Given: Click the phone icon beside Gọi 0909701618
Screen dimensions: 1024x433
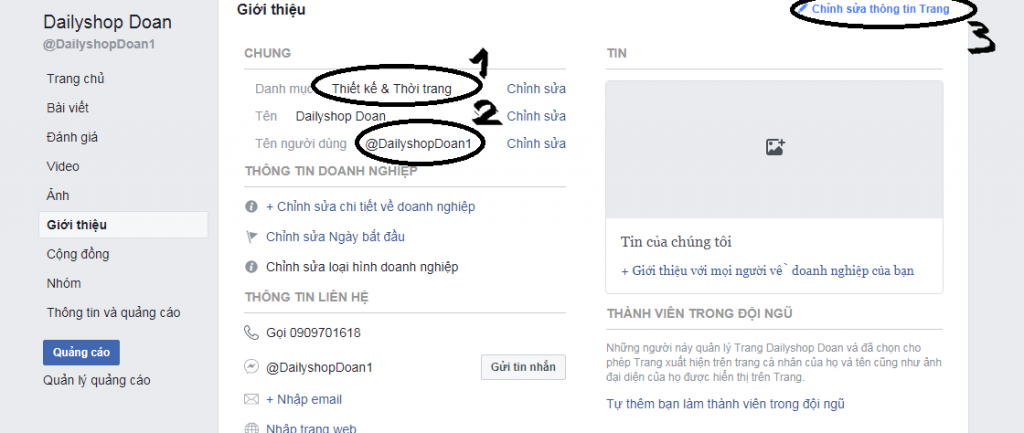Looking at the screenshot, I should (251, 332).
